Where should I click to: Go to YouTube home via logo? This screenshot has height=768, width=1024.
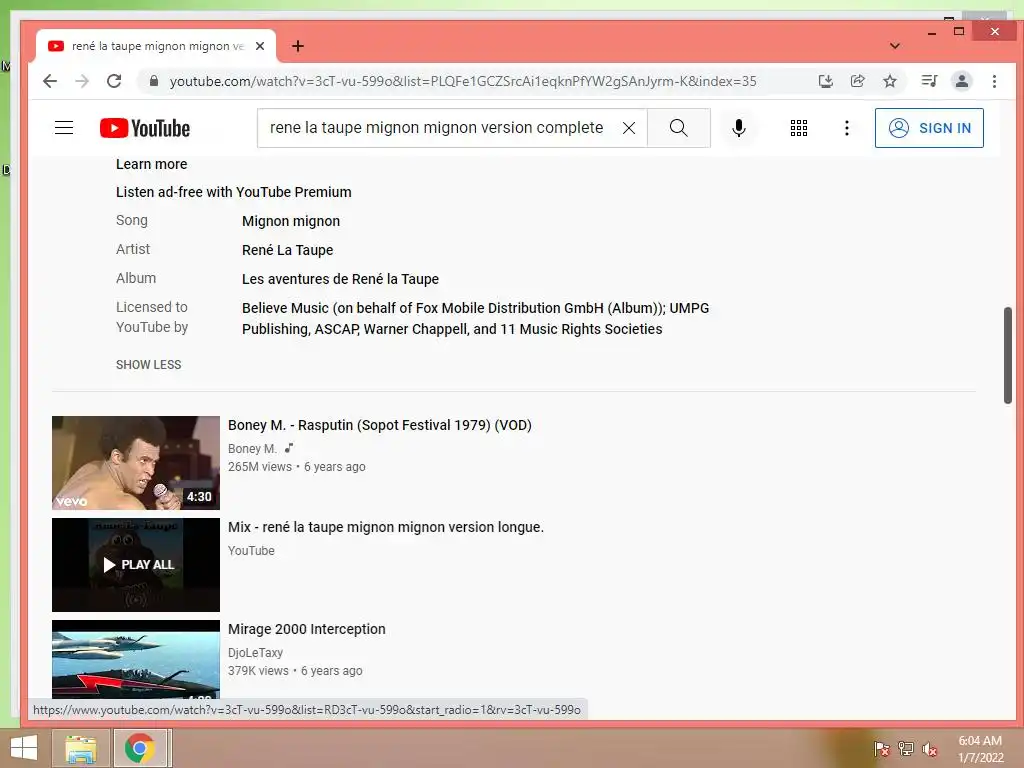coord(145,128)
